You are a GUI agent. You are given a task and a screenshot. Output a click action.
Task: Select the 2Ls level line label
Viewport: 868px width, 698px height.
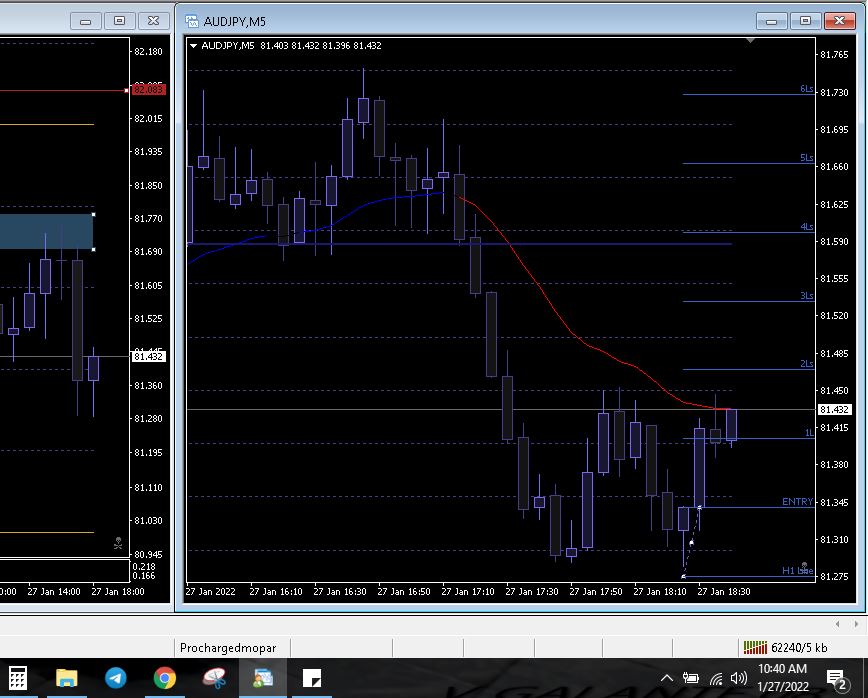point(807,364)
